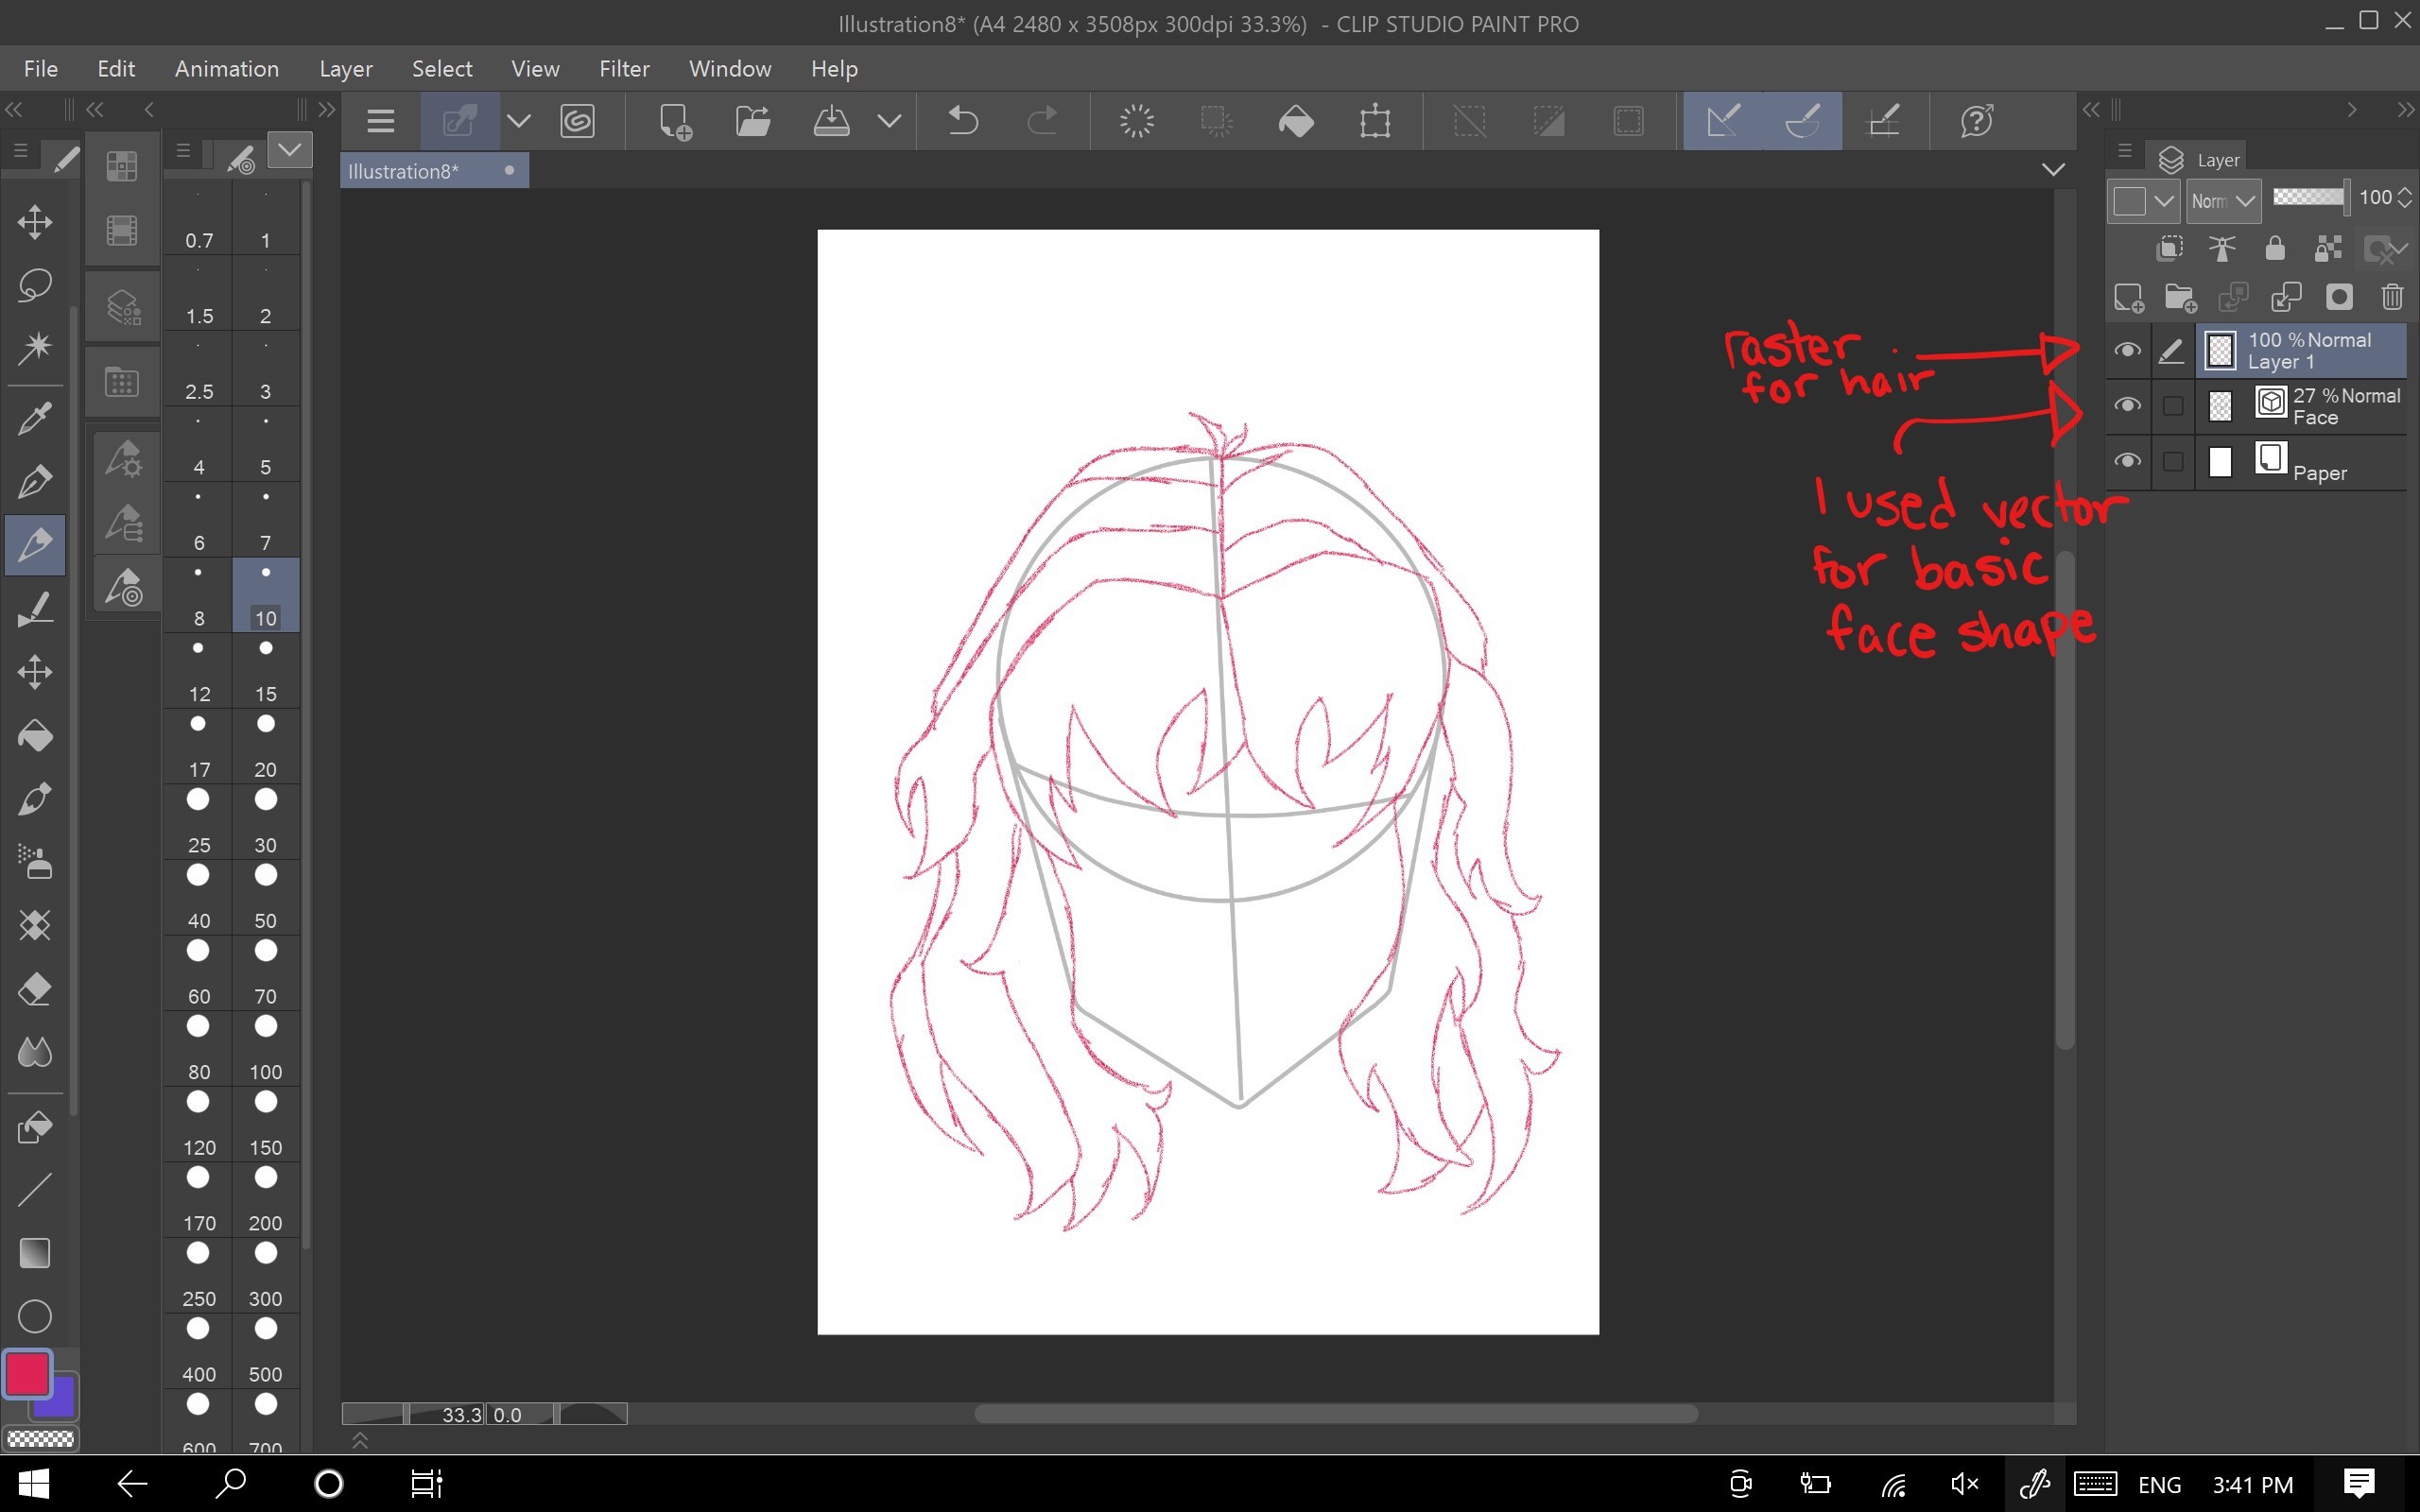Open the blending mode Normal dropdown

(x=2223, y=201)
